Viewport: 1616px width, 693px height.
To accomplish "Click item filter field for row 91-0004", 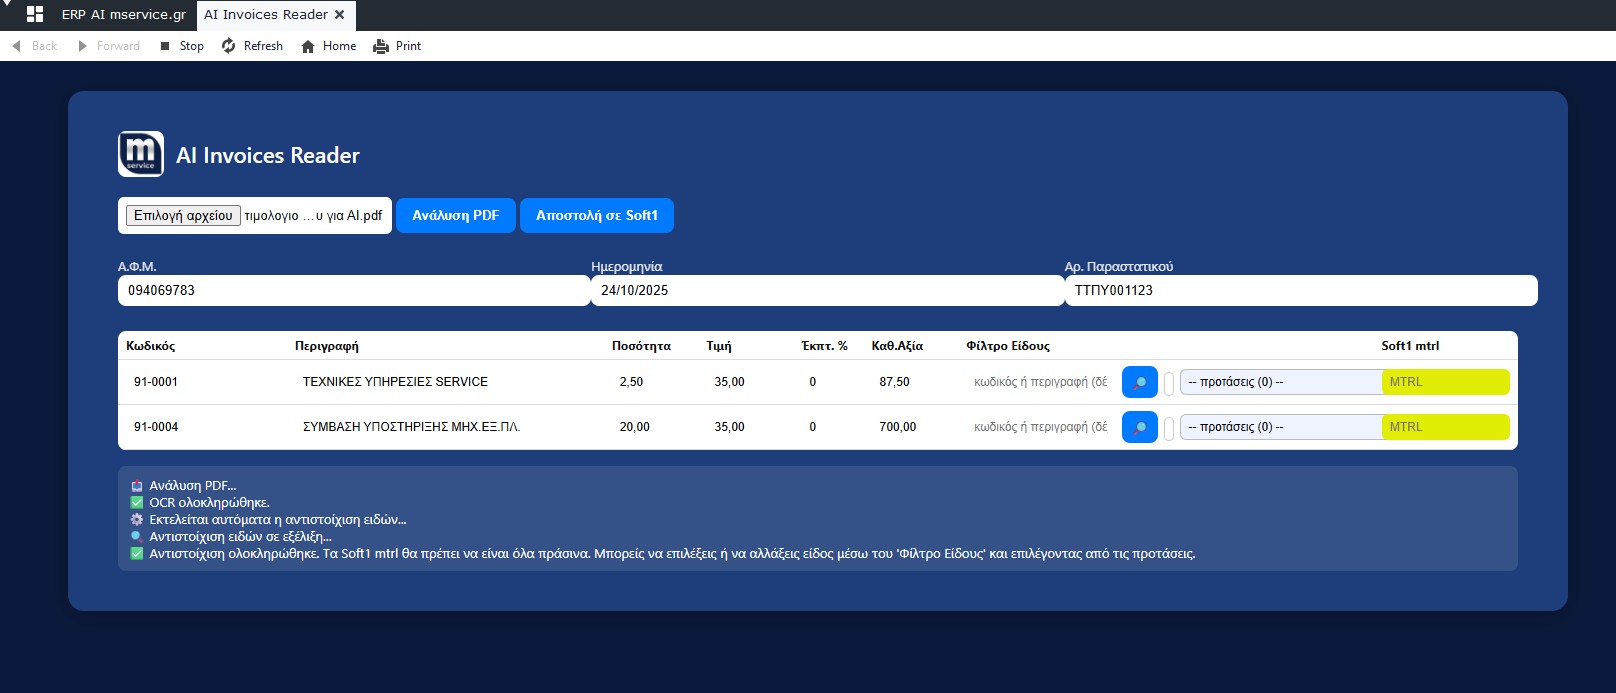I will coord(1040,427).
